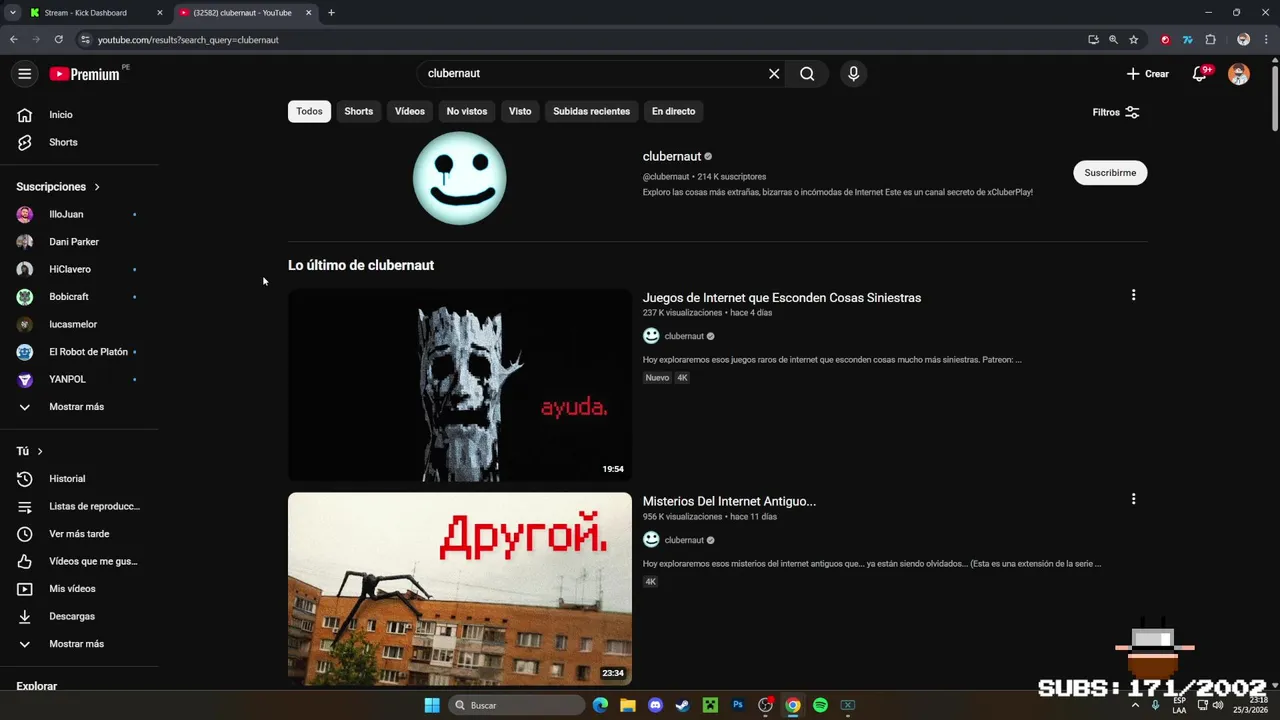This screenshot has width=1280, height=720.
Task: Open Spotify from the taskbar
Action: click(820, 705)
